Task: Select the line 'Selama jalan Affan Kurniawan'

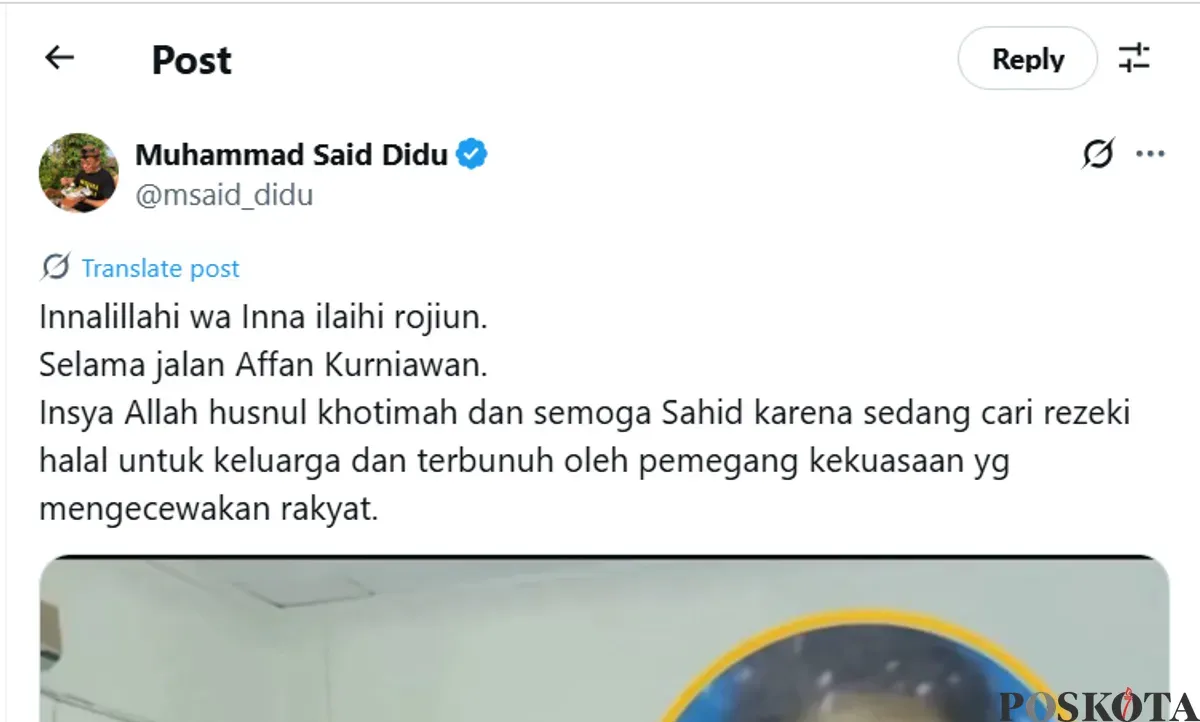Action: (x=263, y=366)
